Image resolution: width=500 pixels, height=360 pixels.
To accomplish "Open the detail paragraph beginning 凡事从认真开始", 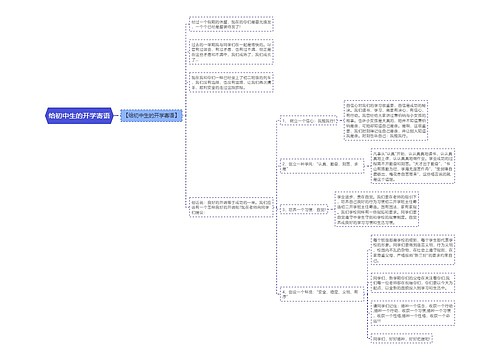I will point(413,166).
